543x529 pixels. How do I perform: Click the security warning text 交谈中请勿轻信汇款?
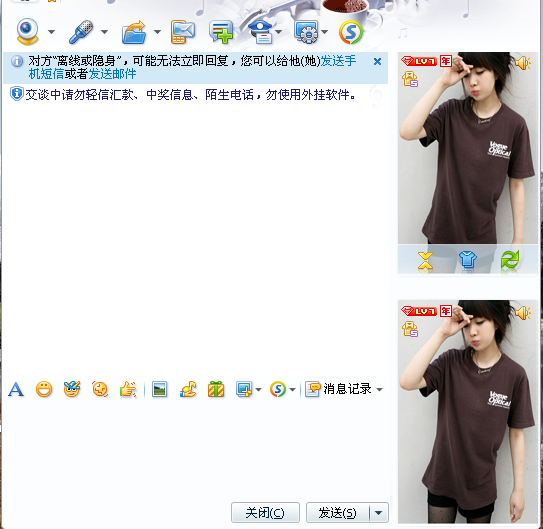tap(190, 95)
